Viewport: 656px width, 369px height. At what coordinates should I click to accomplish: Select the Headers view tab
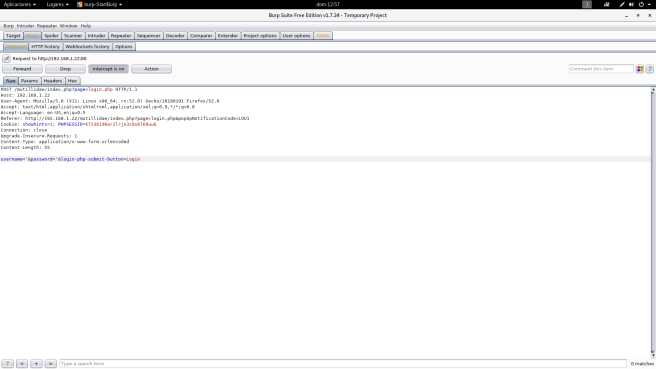53,81
